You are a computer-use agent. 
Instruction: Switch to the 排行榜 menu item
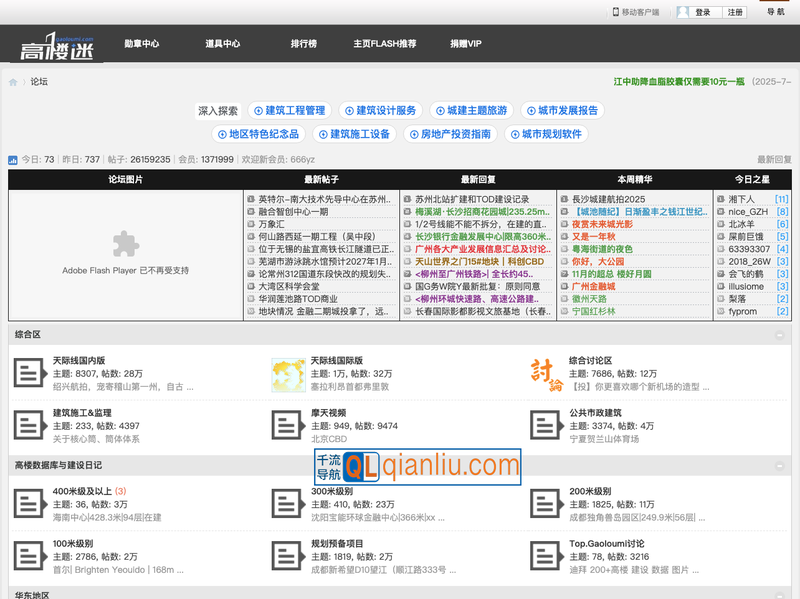point(304,44)
